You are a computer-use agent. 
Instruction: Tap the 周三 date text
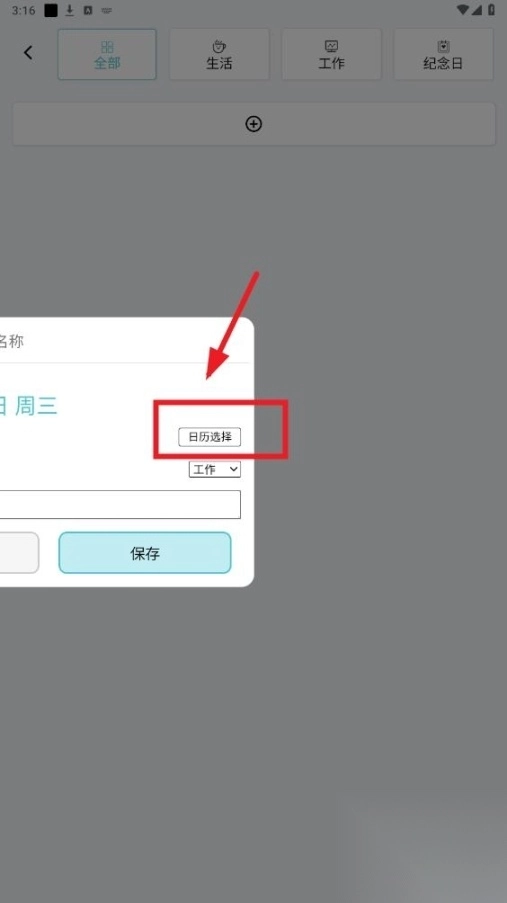(36, 407)
